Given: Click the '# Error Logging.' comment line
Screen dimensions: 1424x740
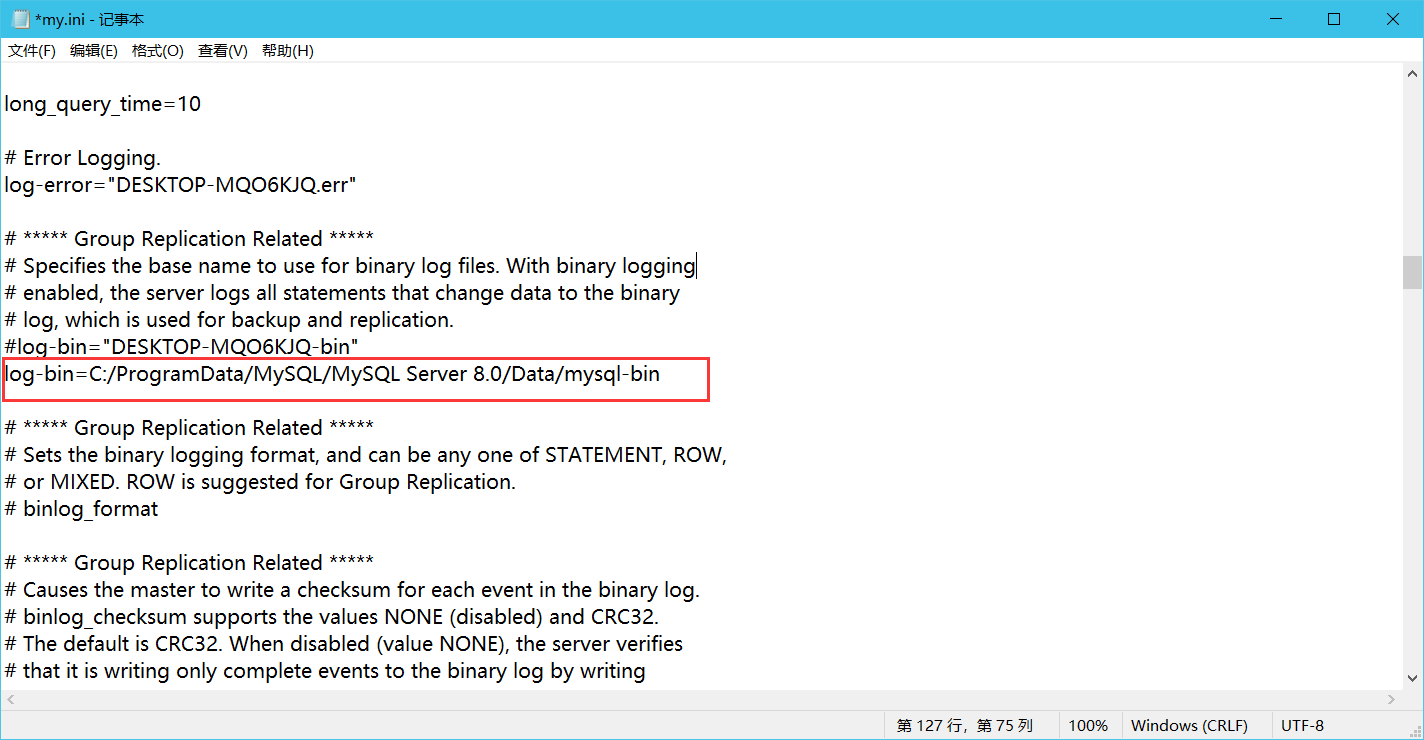Looking at the screenshot, I should (x=83, y=158).
